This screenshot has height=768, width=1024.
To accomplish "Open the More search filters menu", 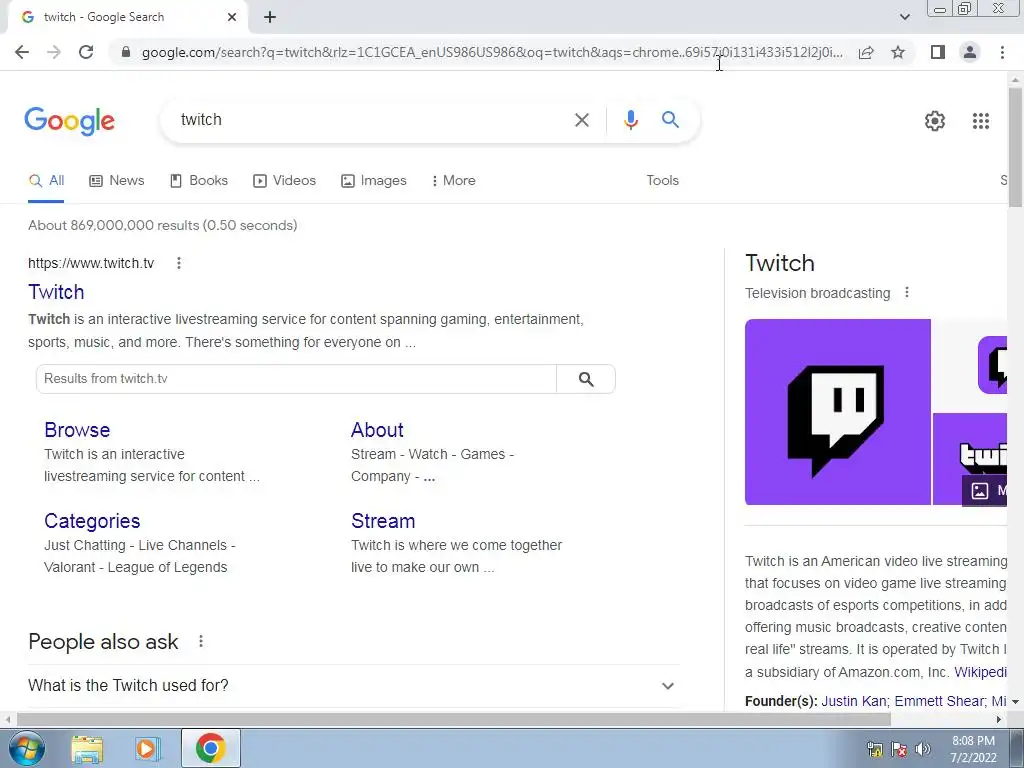I will click(x=453, y=181).
